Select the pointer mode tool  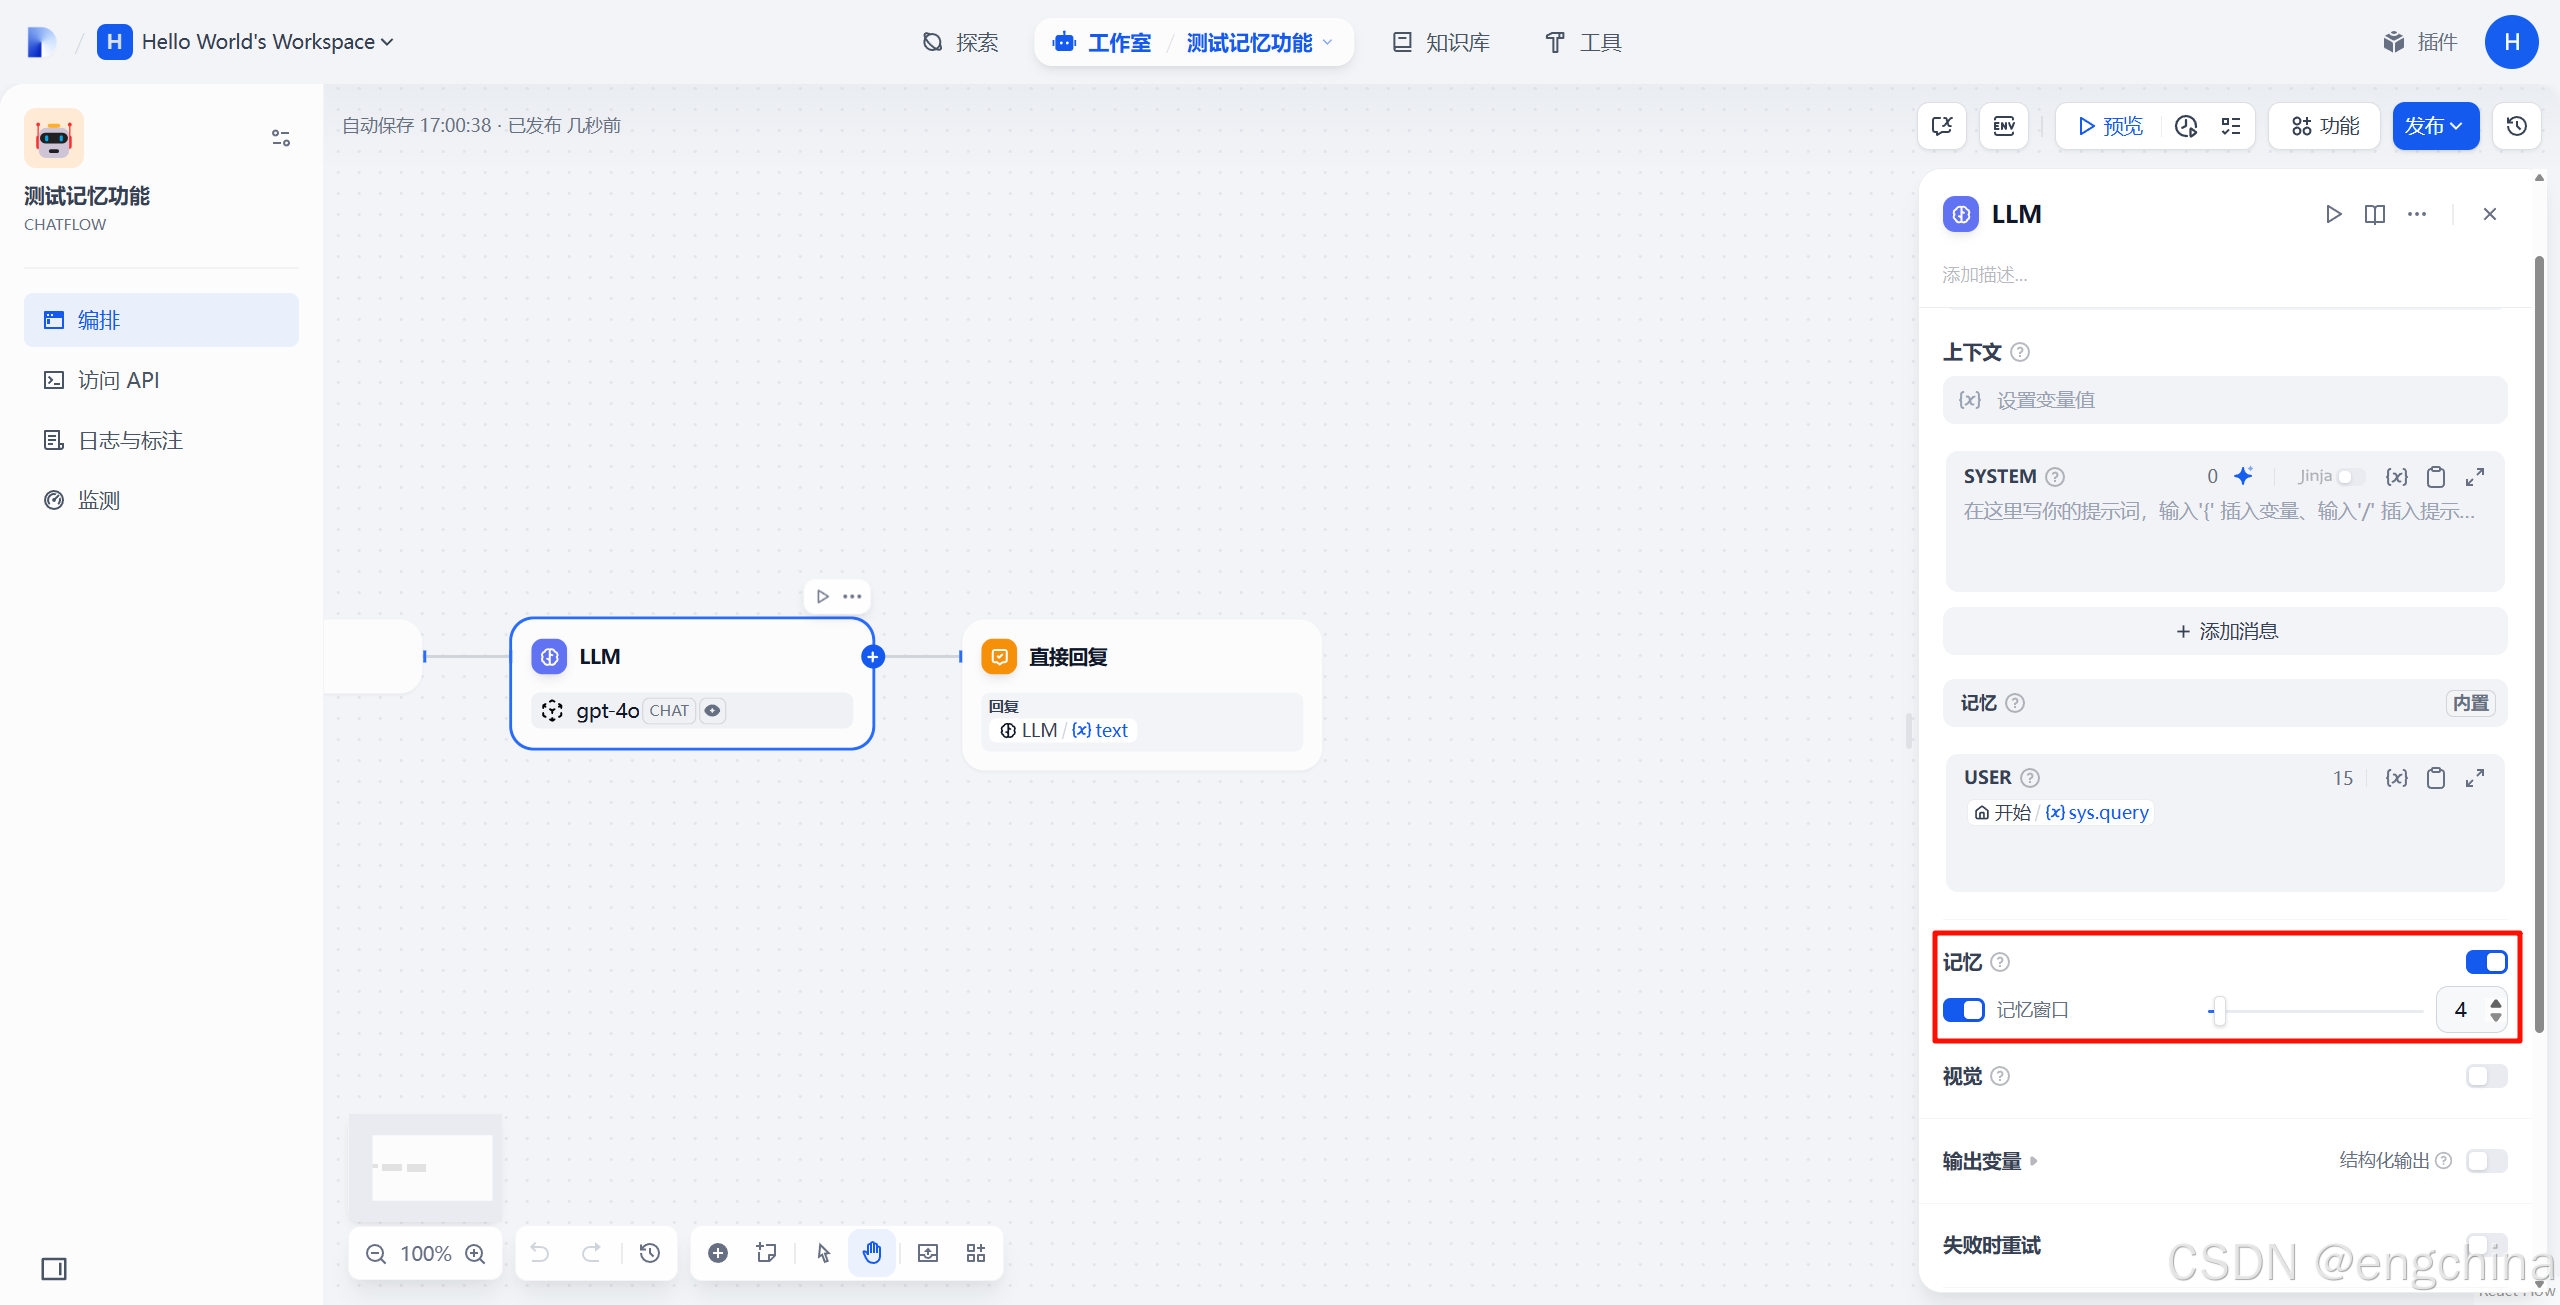823,1253
